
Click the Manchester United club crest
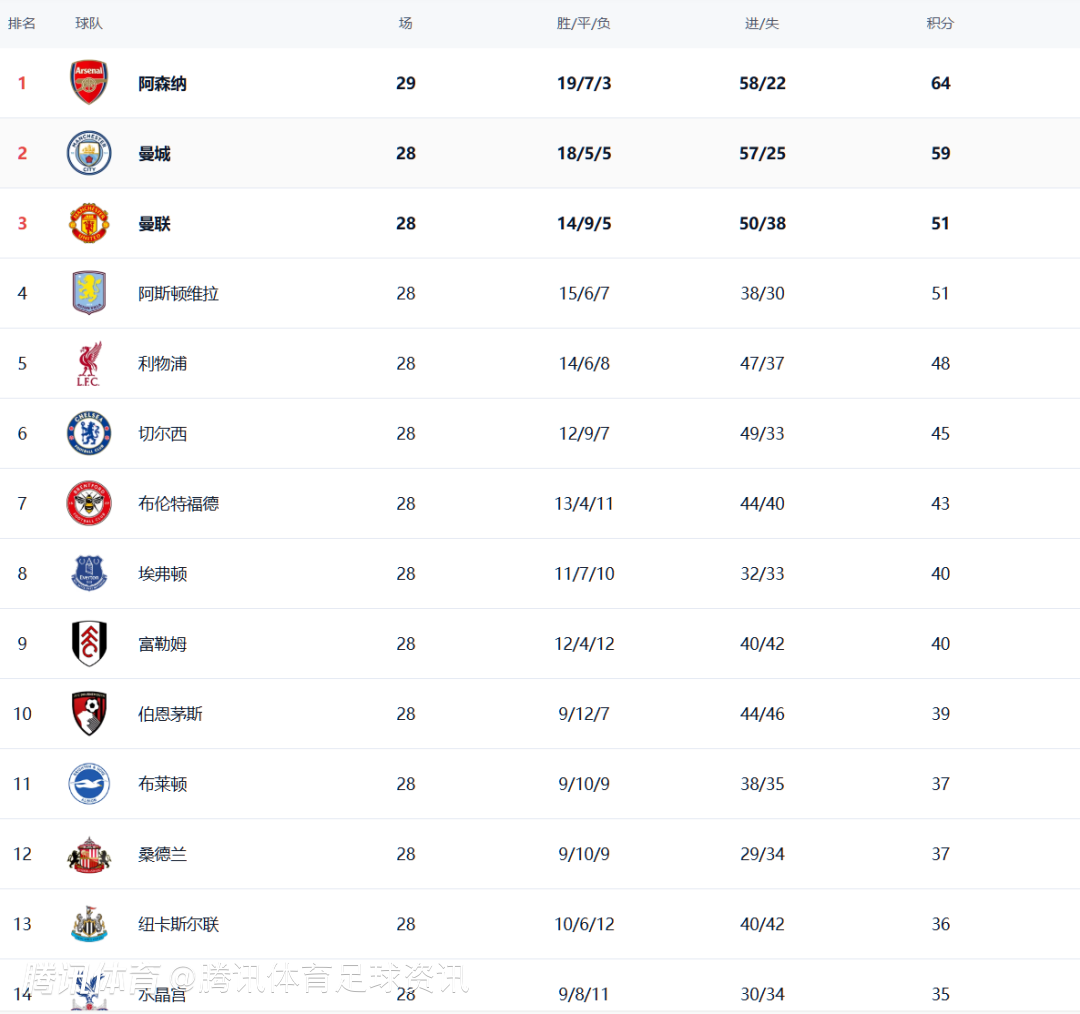(89, 223)
